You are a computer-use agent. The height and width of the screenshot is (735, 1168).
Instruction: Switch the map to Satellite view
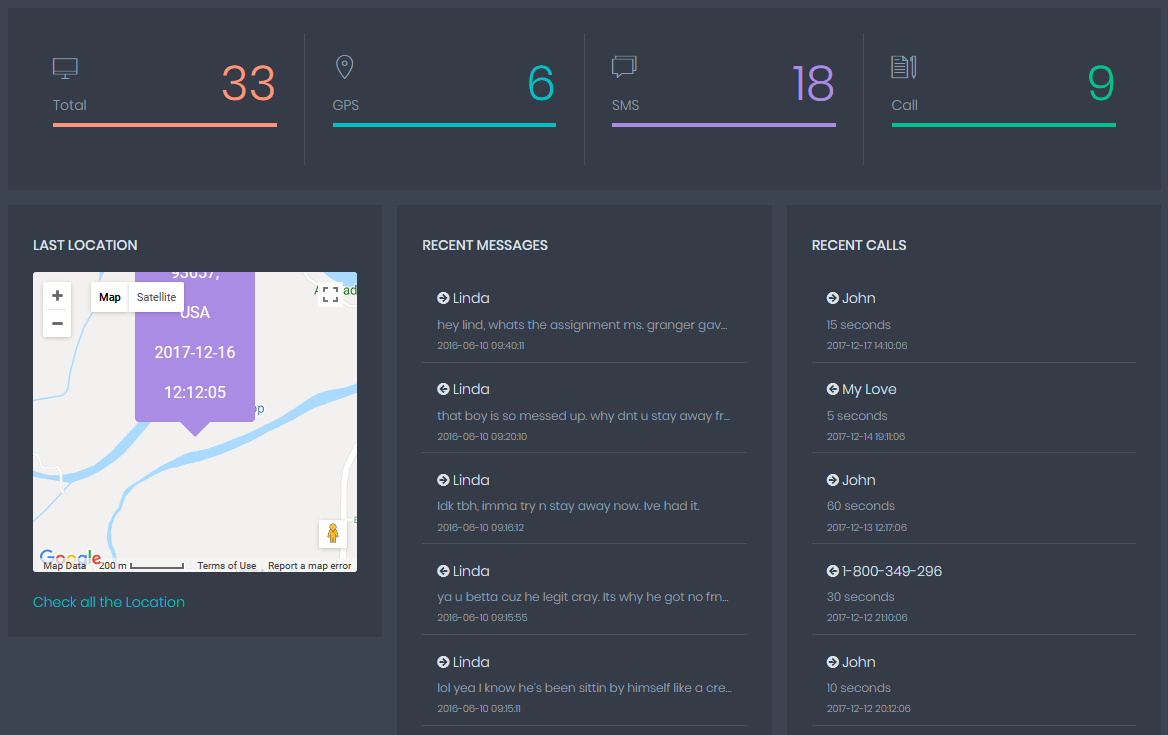coord(156,296)
